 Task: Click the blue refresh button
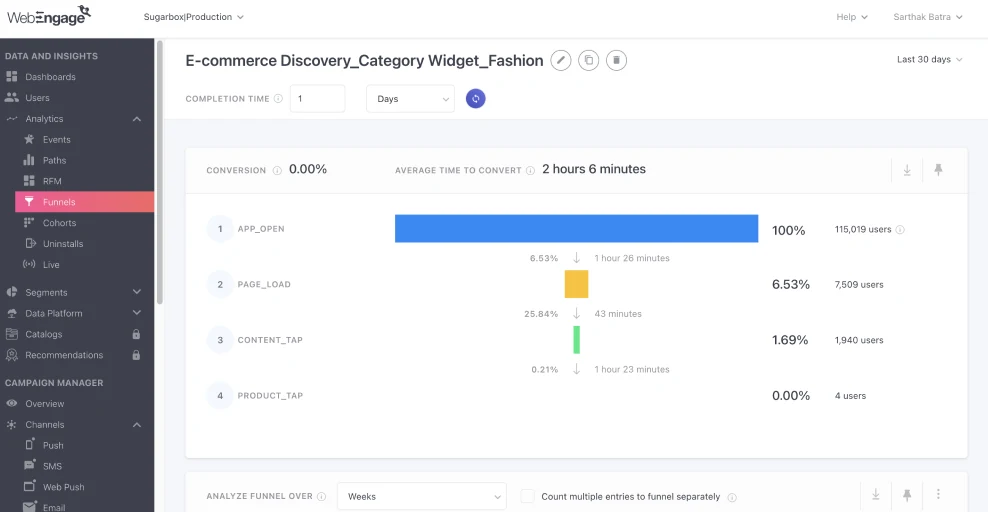(476, 99)
